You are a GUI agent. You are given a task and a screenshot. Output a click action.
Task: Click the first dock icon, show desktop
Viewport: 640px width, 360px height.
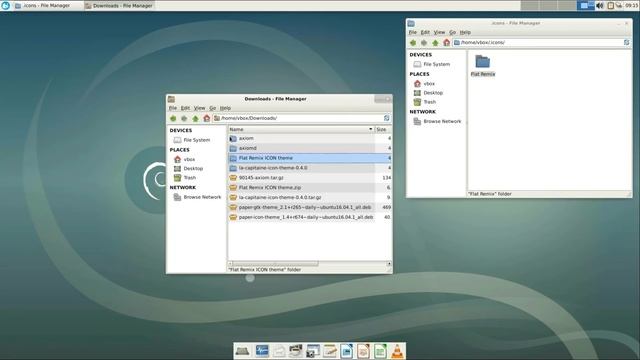point(243,351)
